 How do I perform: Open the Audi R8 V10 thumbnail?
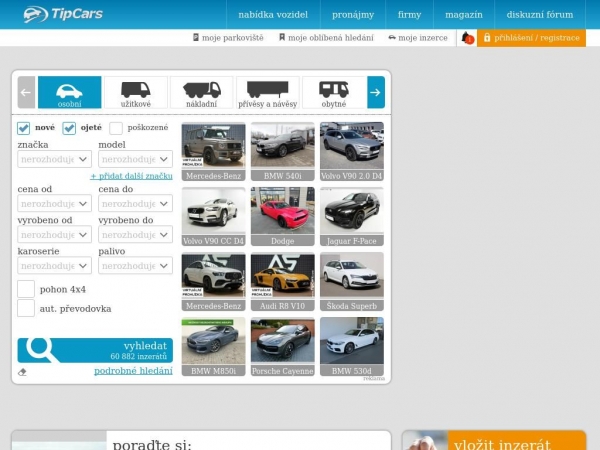point(283,282)
